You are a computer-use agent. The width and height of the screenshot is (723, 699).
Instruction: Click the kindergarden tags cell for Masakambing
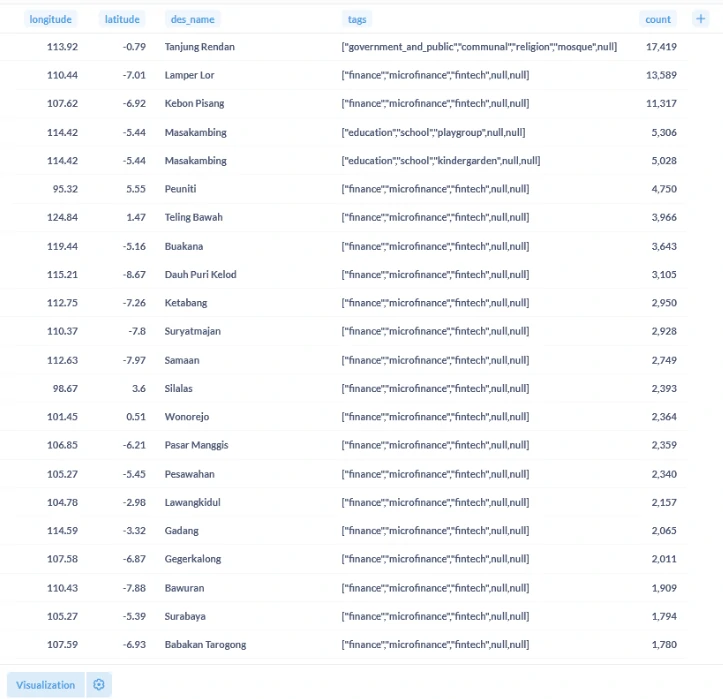(440, 161)
